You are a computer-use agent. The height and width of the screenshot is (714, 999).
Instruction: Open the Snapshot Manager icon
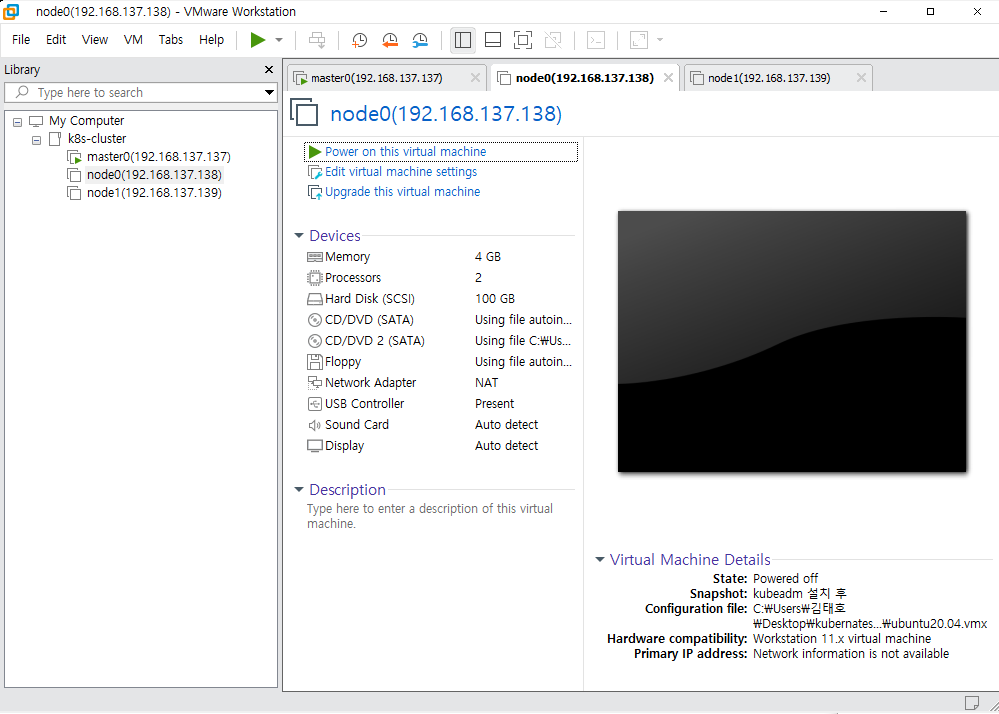(x=420, y=40)
